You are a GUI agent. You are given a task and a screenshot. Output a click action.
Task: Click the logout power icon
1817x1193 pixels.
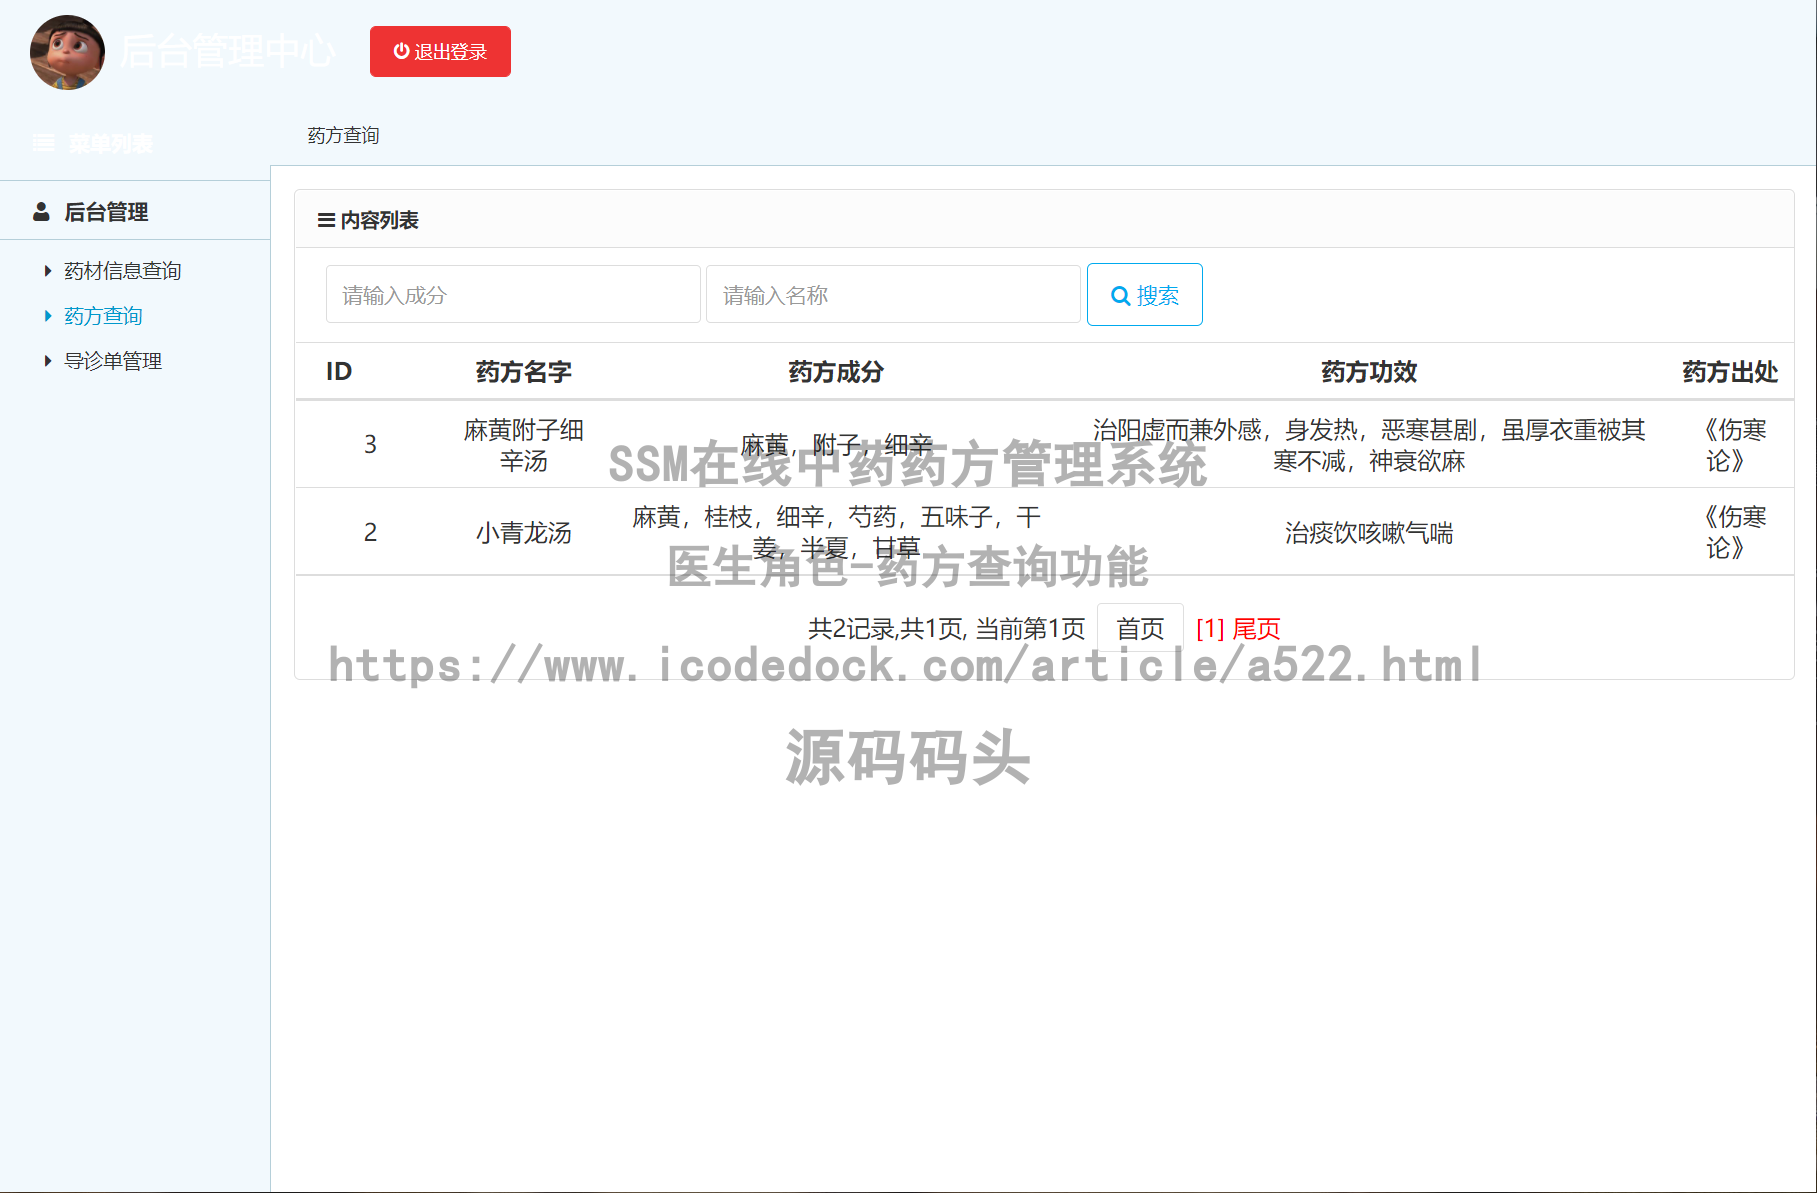pyautogui.click(x=400, y=51)
